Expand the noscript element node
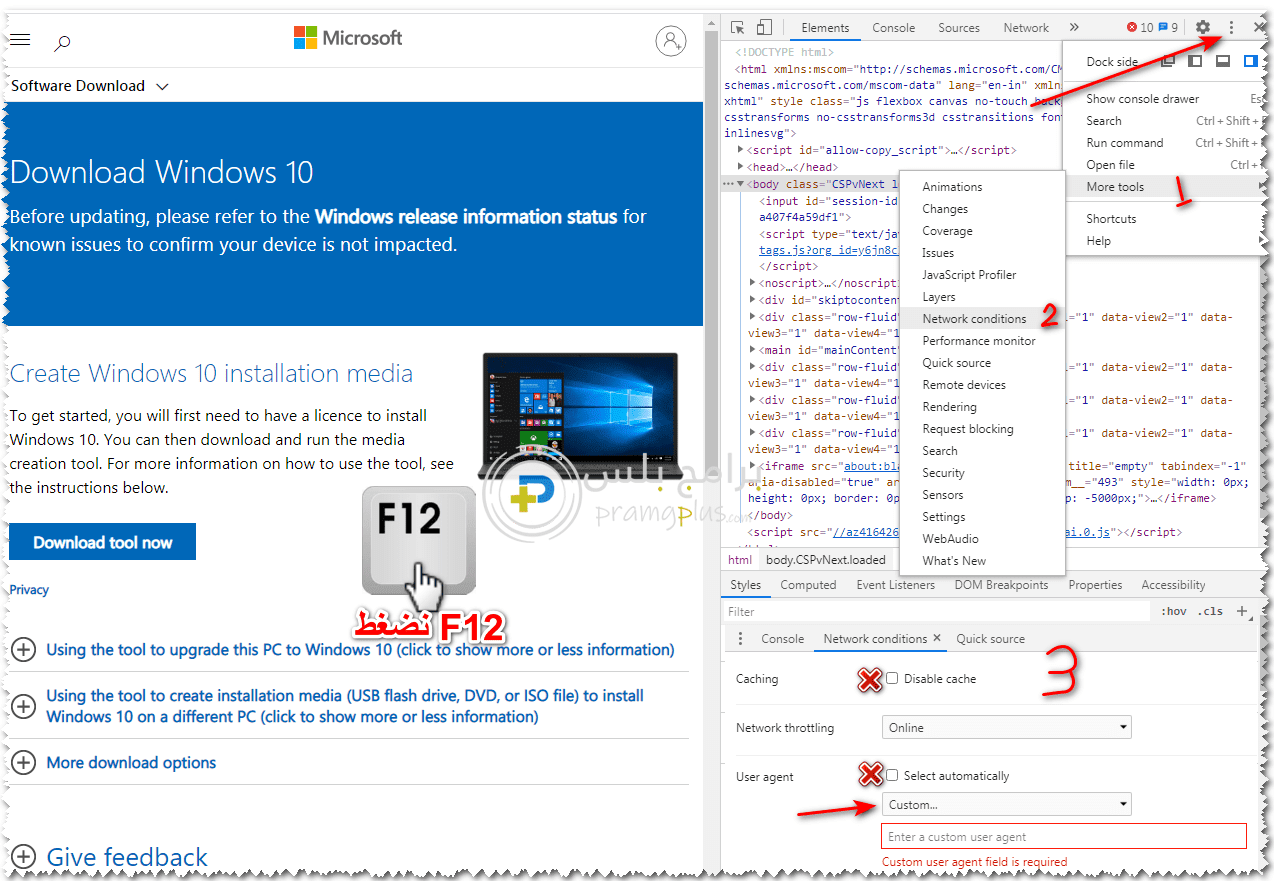The image size is (1274, 881). 752,283
